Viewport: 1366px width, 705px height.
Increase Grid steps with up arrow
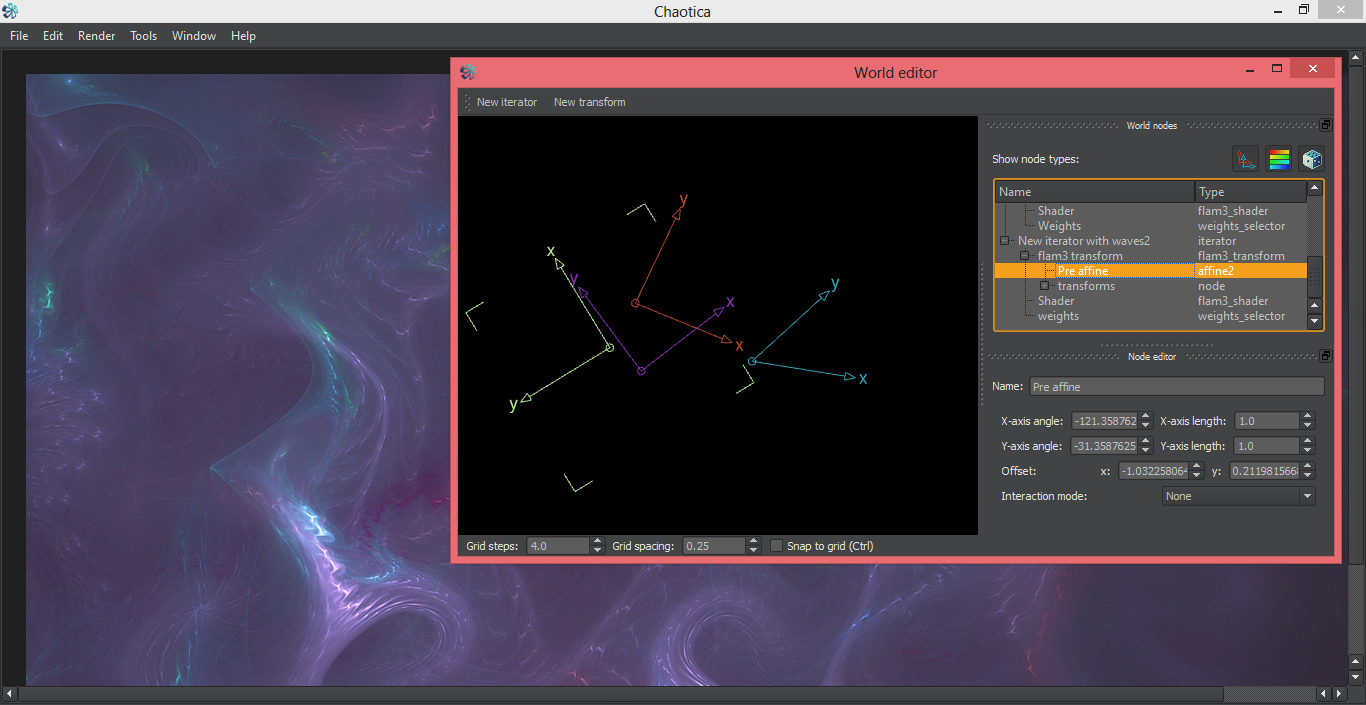click(x=598, y=542)
